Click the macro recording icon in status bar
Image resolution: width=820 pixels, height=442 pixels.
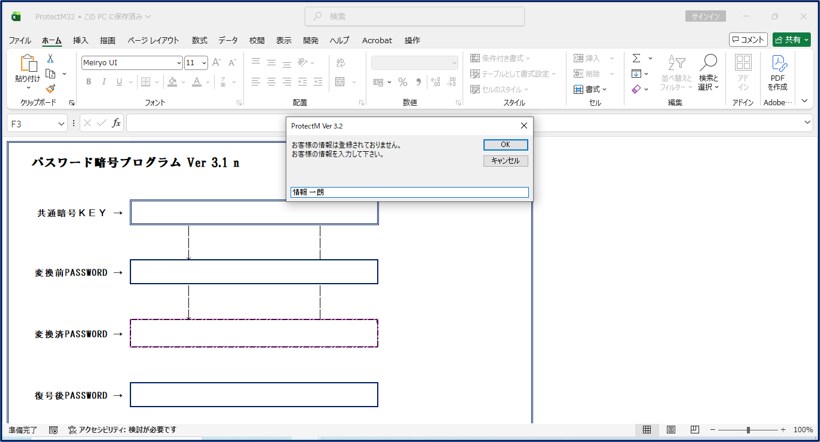click(x=53, y=430)
